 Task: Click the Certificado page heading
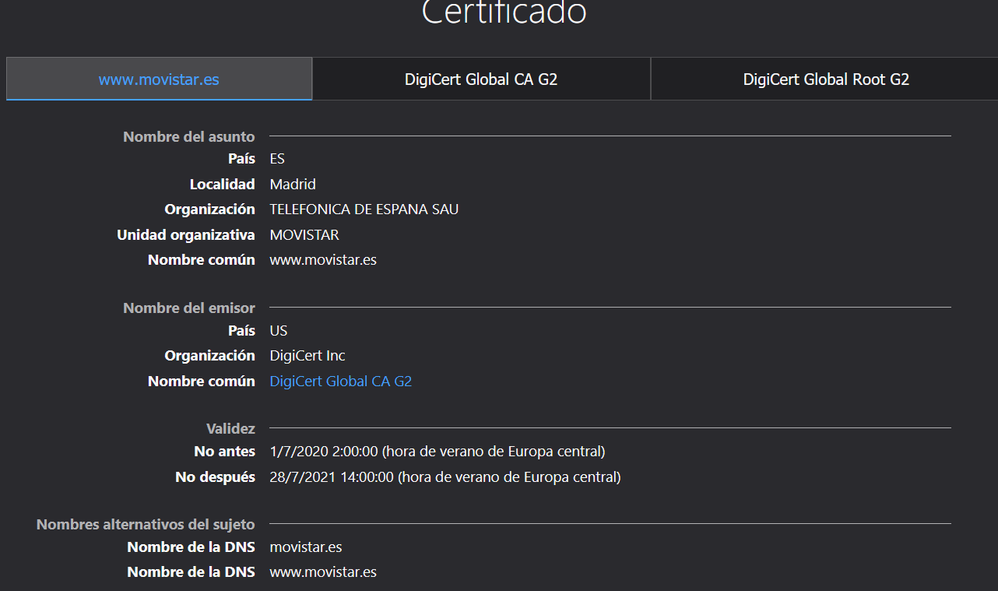[503, 13]
